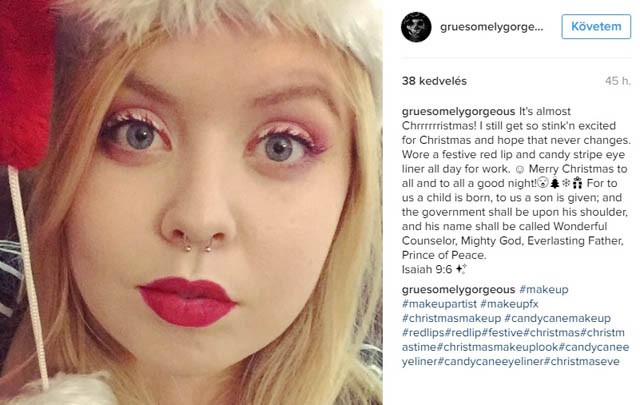Open the caption author name gruesomelygorgeous

point(458,111)
